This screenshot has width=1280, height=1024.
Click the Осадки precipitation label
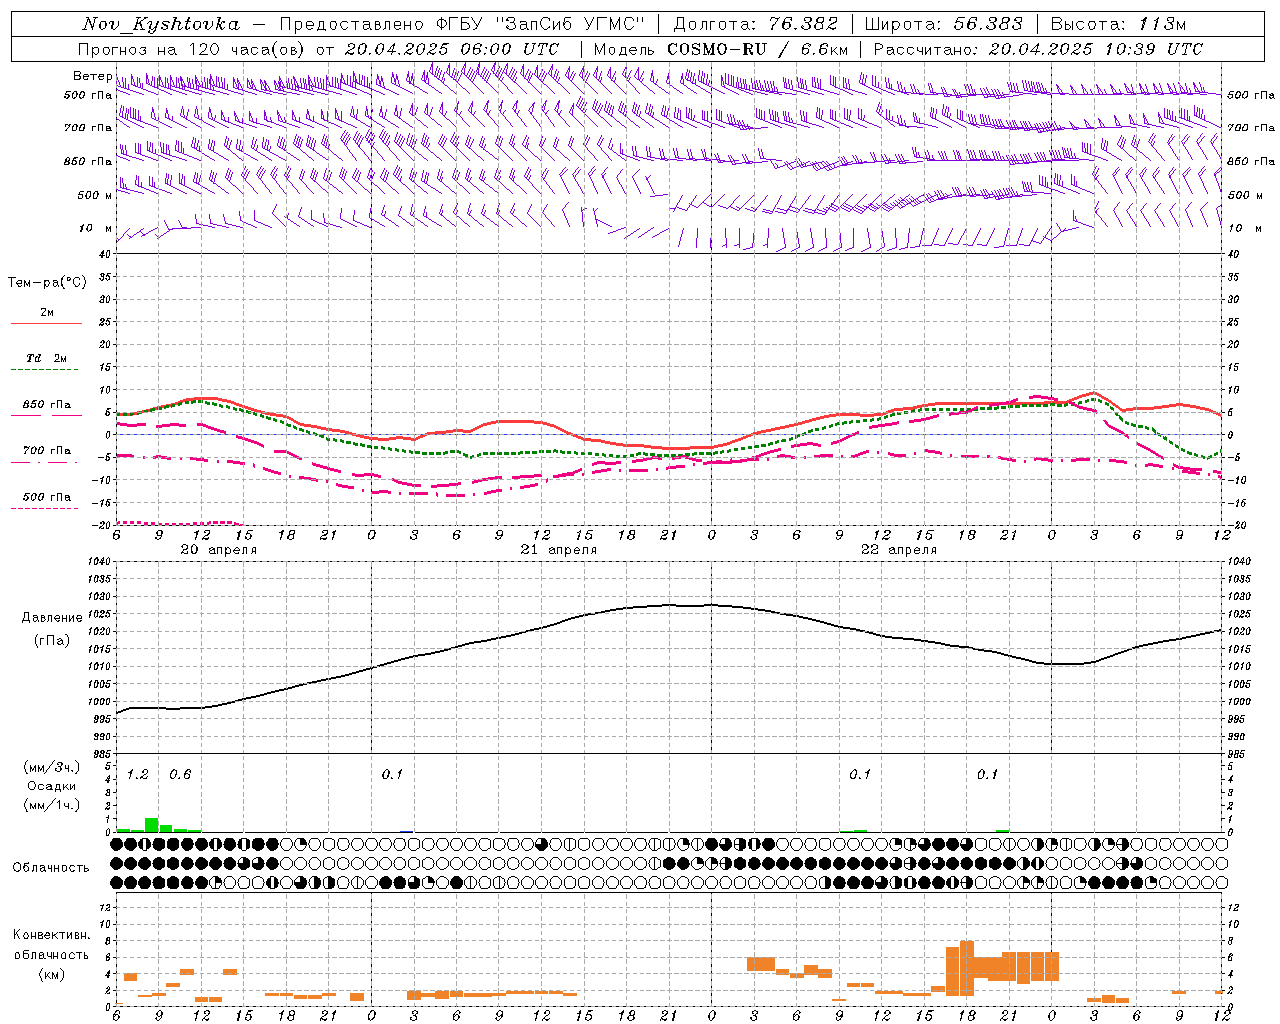[x=52, y=786]
